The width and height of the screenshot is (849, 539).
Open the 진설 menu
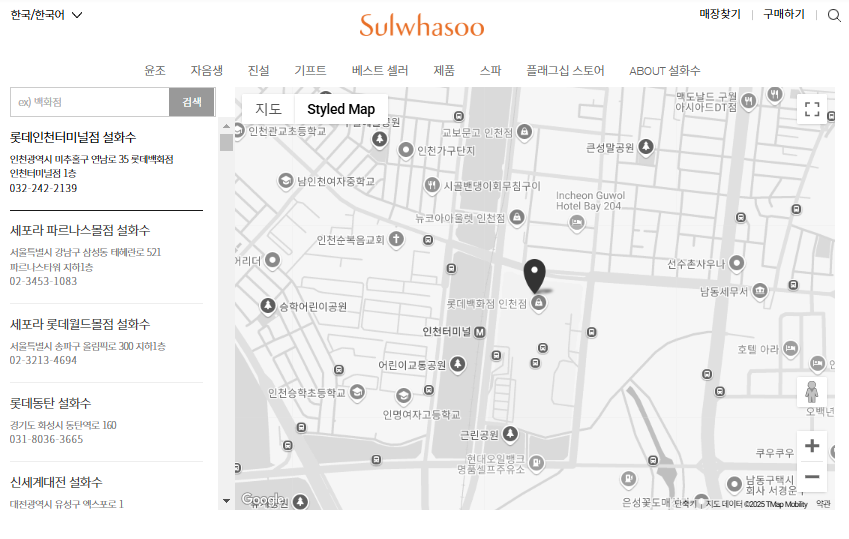pyautogui.click(x=259, y=70)
